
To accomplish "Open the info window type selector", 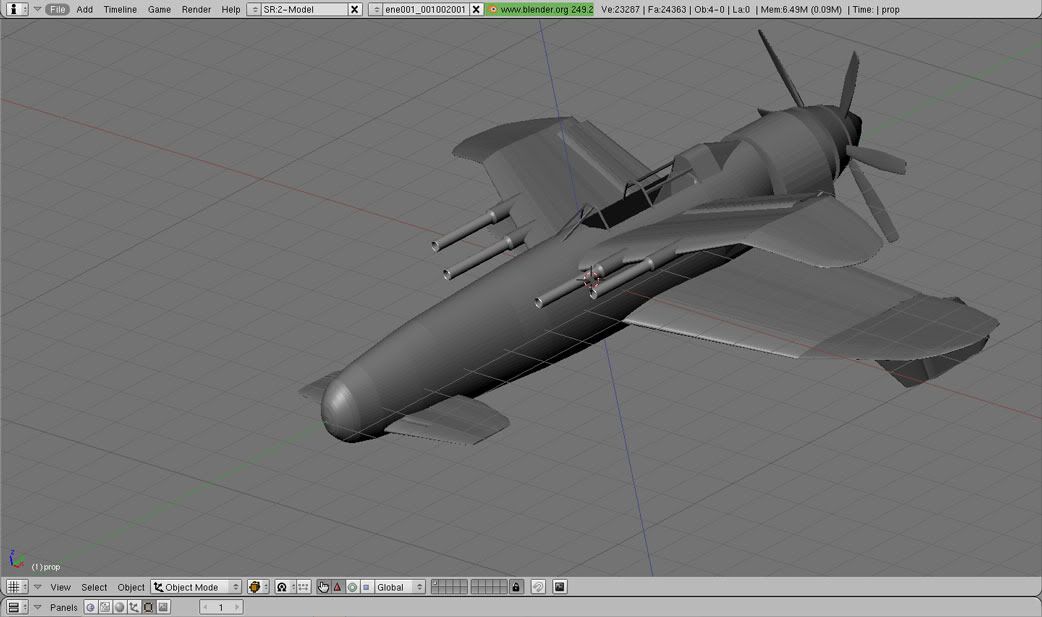I will pos(15,9).
